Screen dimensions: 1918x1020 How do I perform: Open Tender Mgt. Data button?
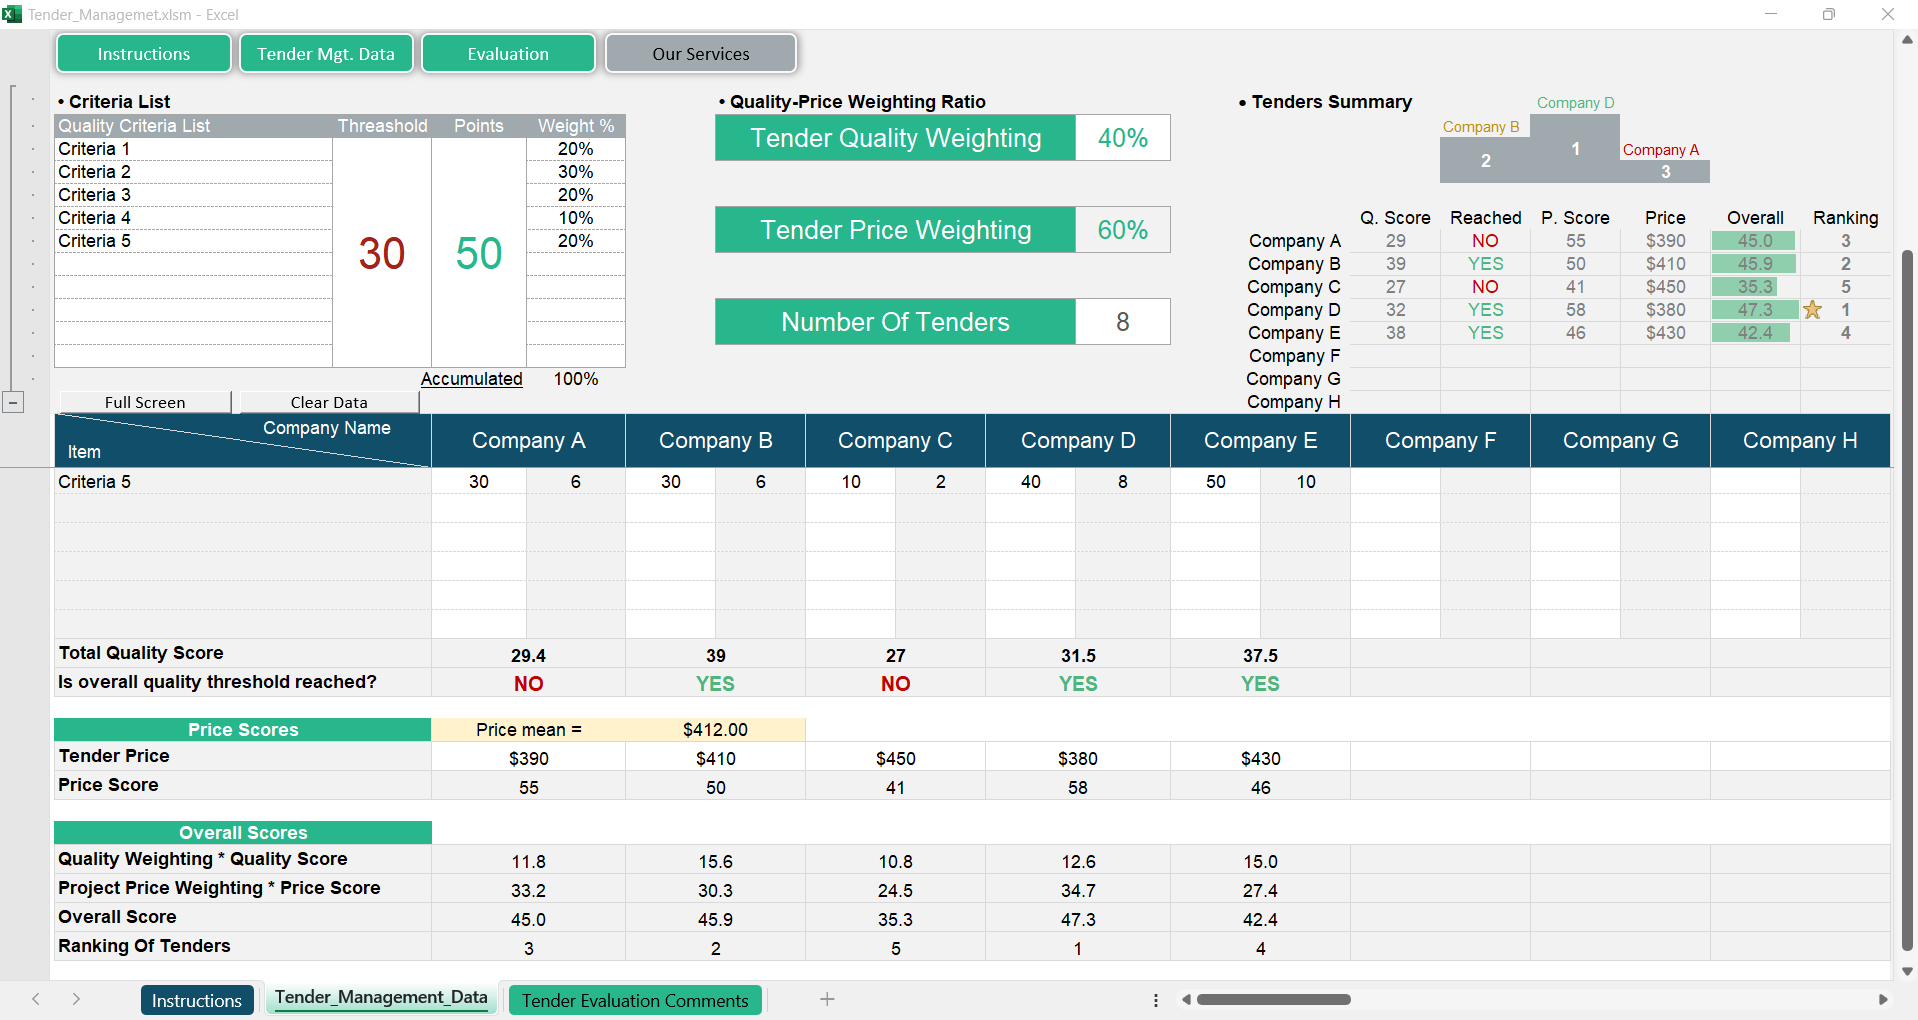point(326,54)
